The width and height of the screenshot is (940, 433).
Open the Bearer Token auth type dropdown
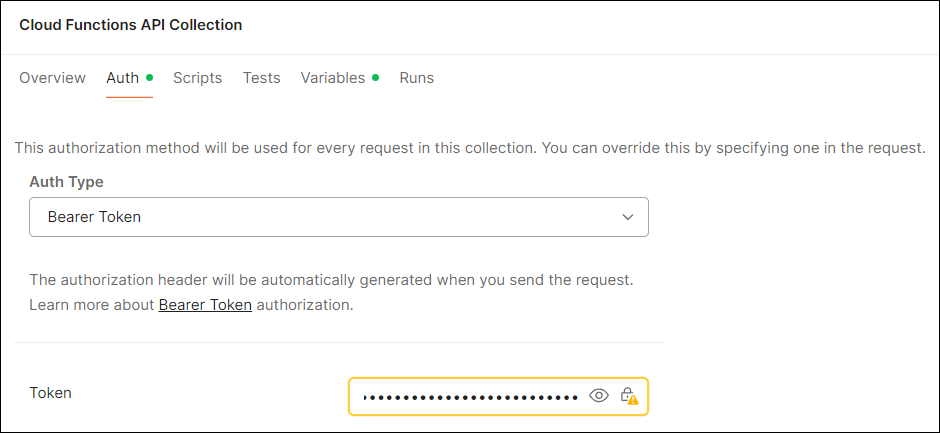pos(338,217)
